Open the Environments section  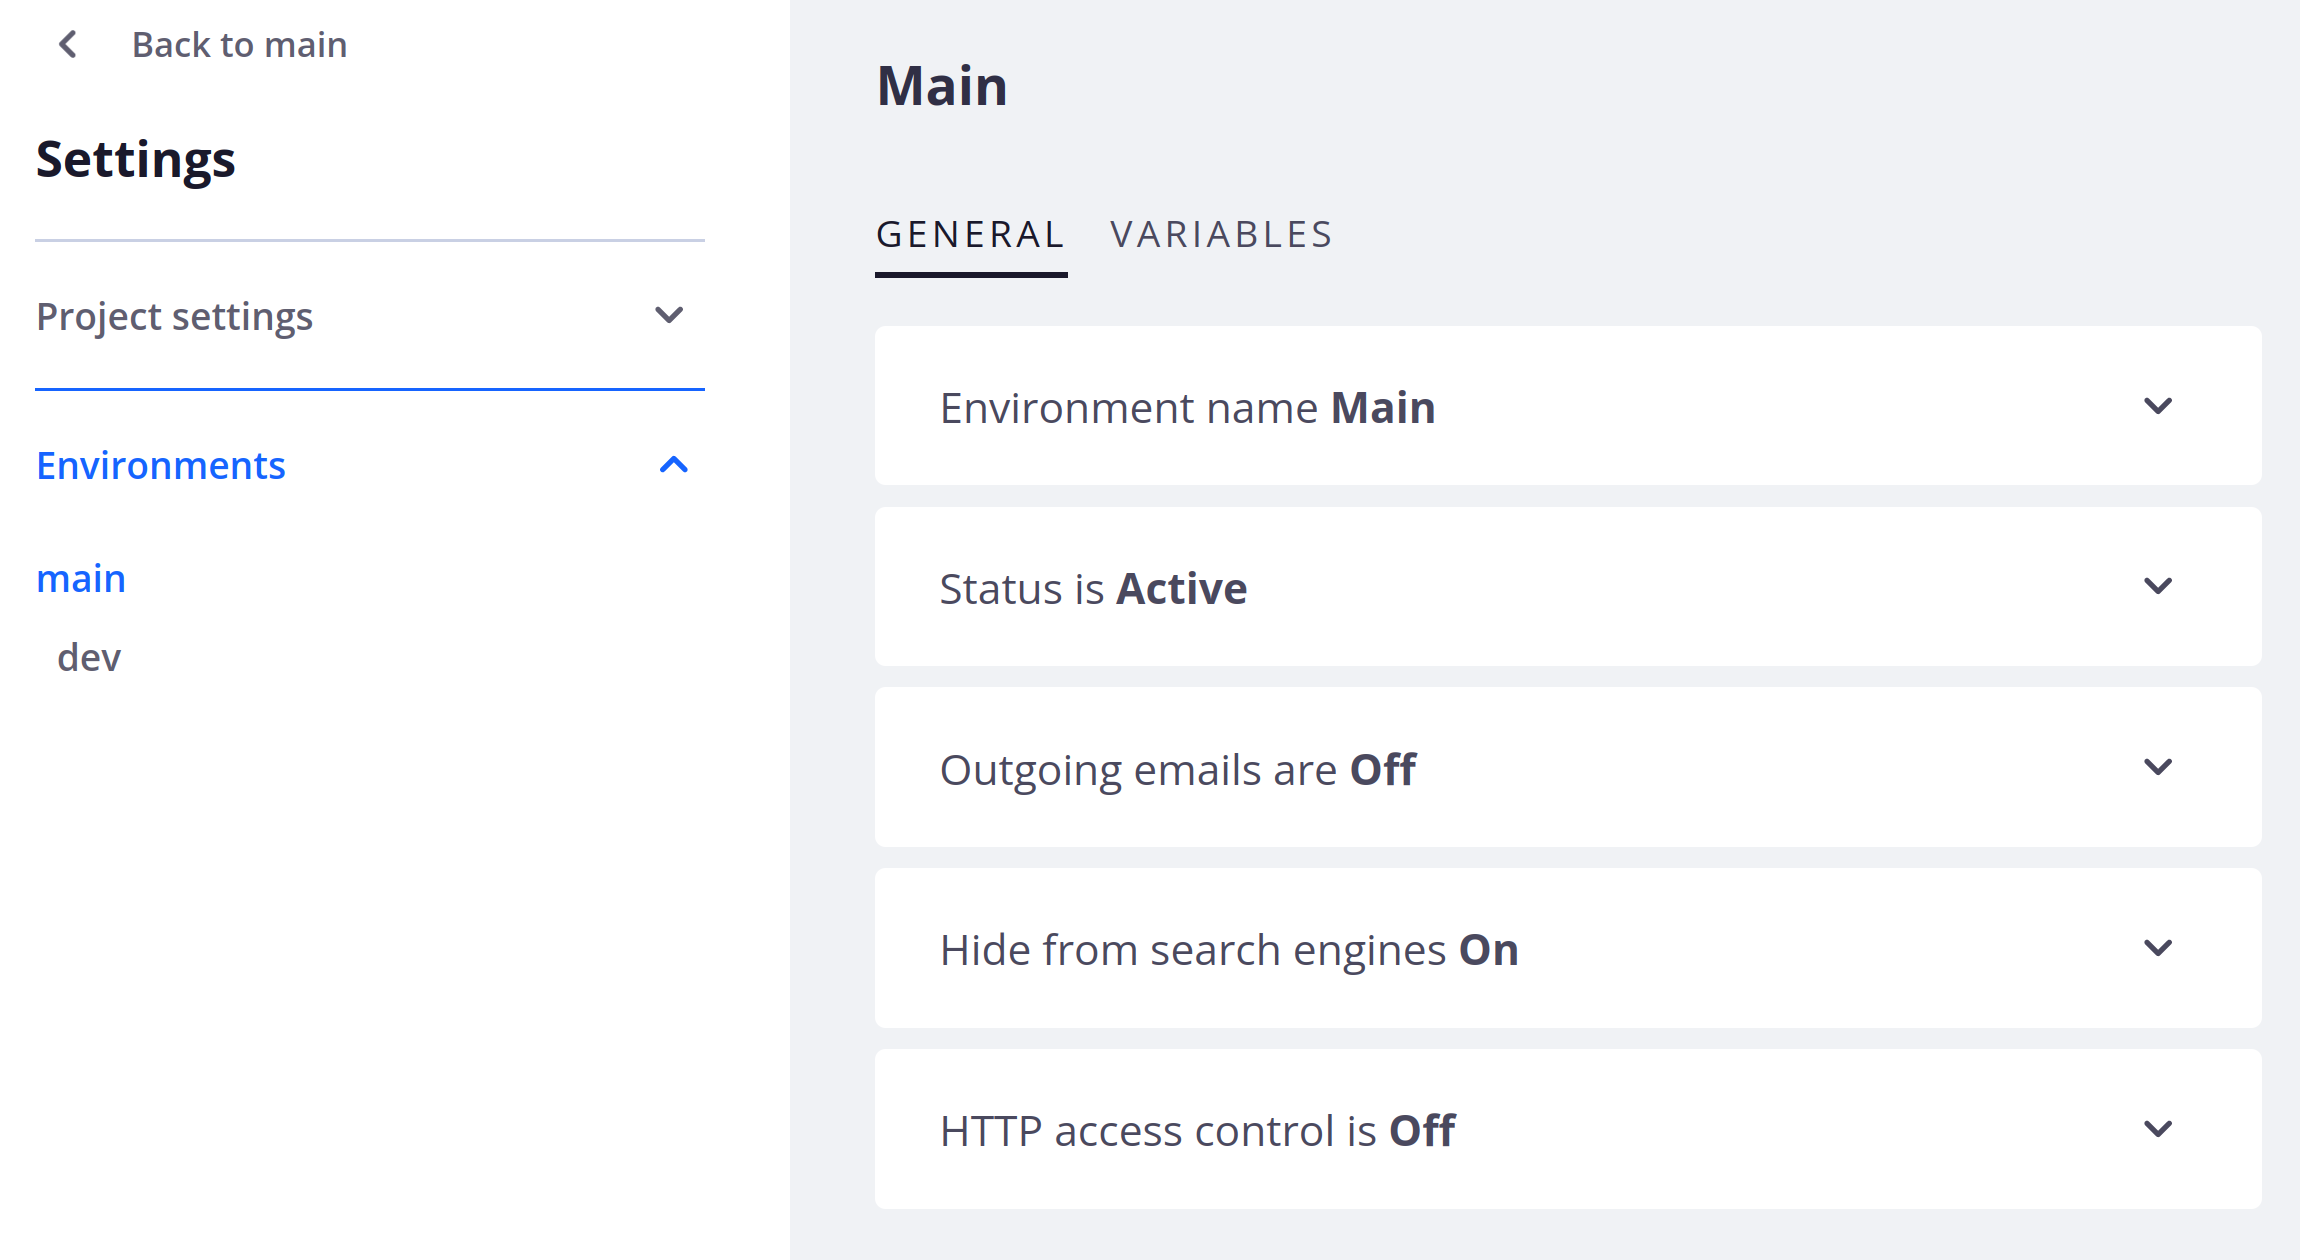161,464
